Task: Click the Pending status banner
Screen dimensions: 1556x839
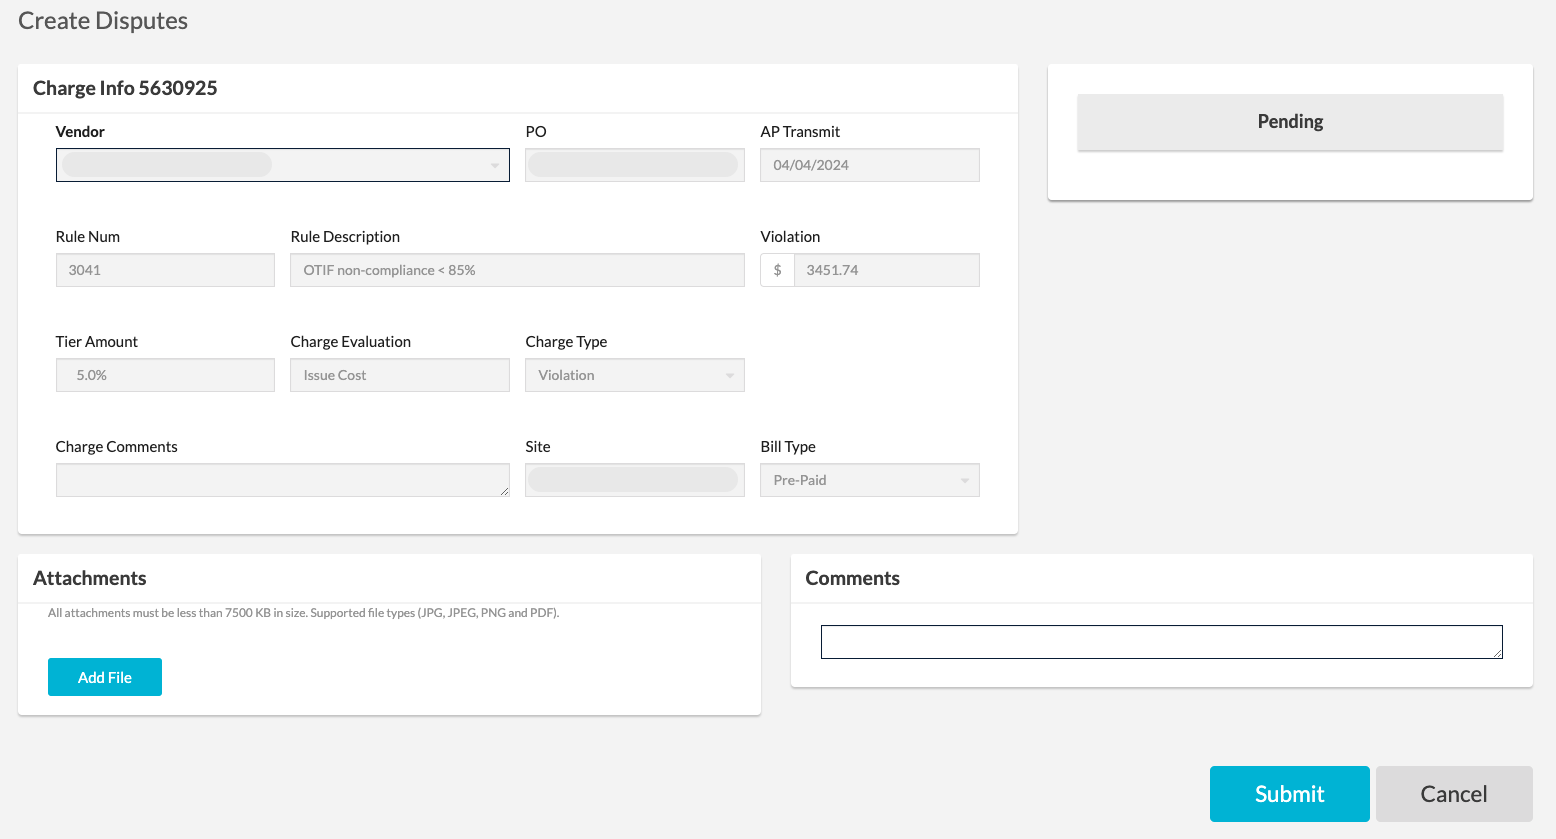Action: click(1289, 121)
